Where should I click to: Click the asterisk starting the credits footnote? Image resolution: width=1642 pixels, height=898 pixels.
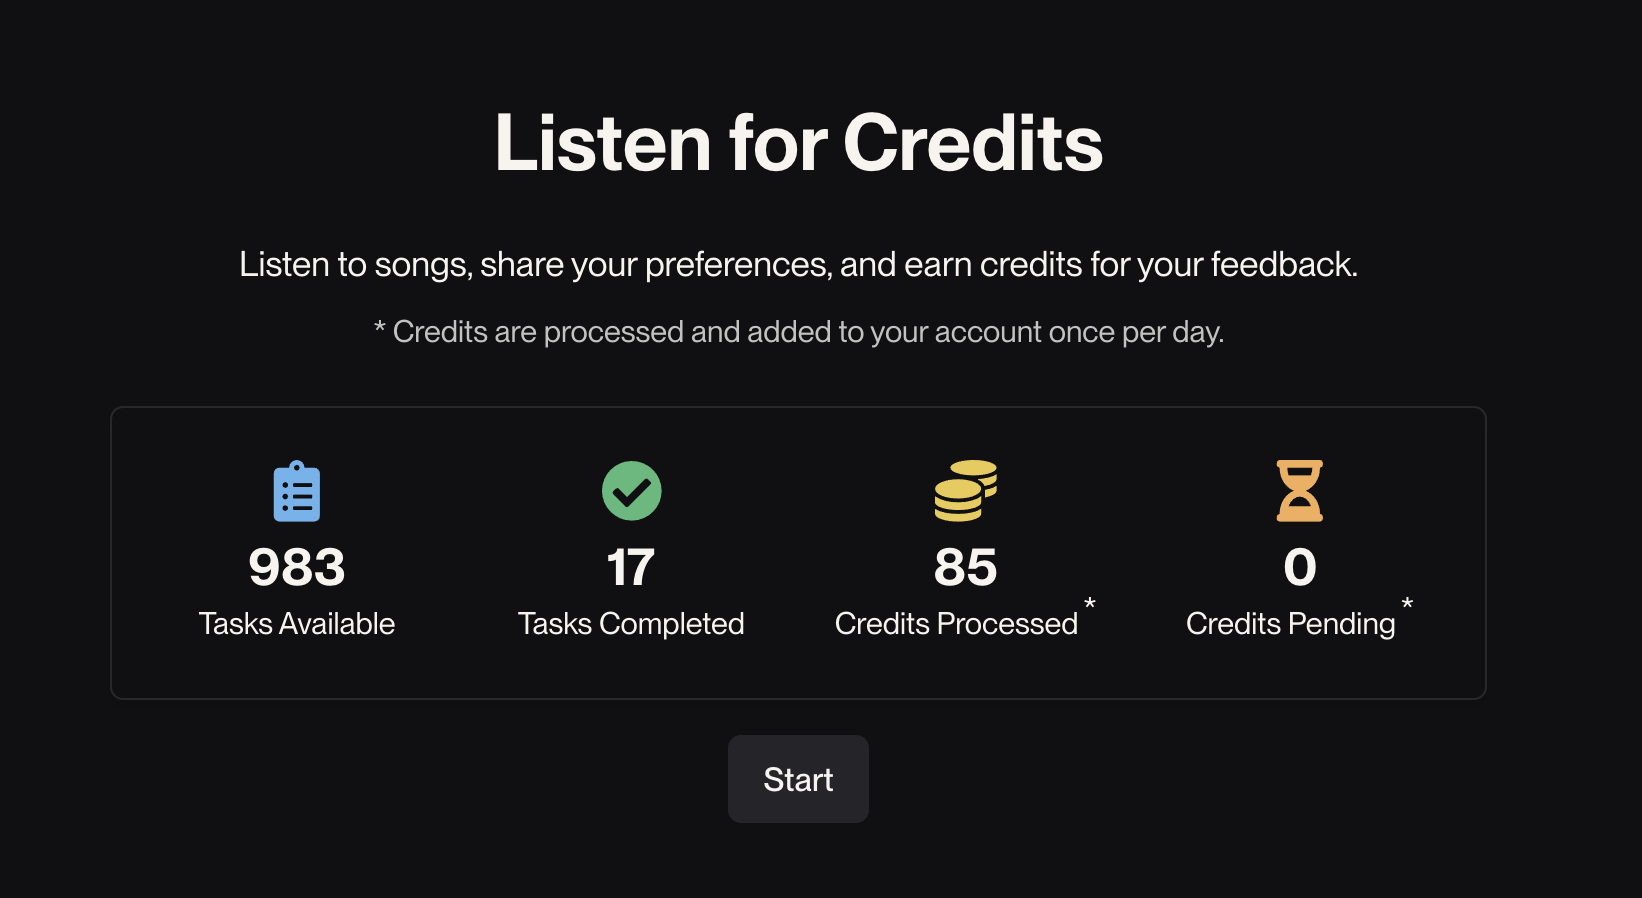pyautogui.click(x=380, y=330)
